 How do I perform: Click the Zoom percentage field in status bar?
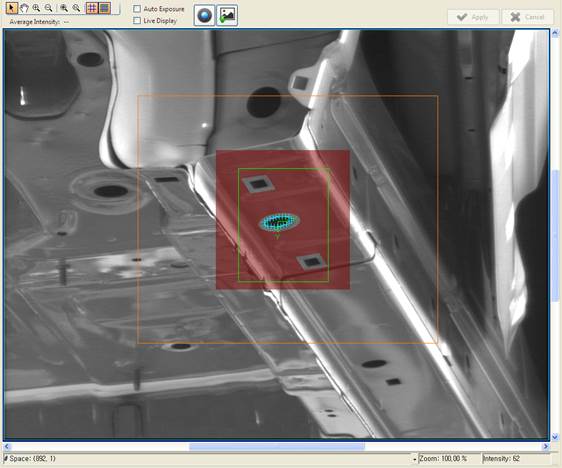point(443,459)
